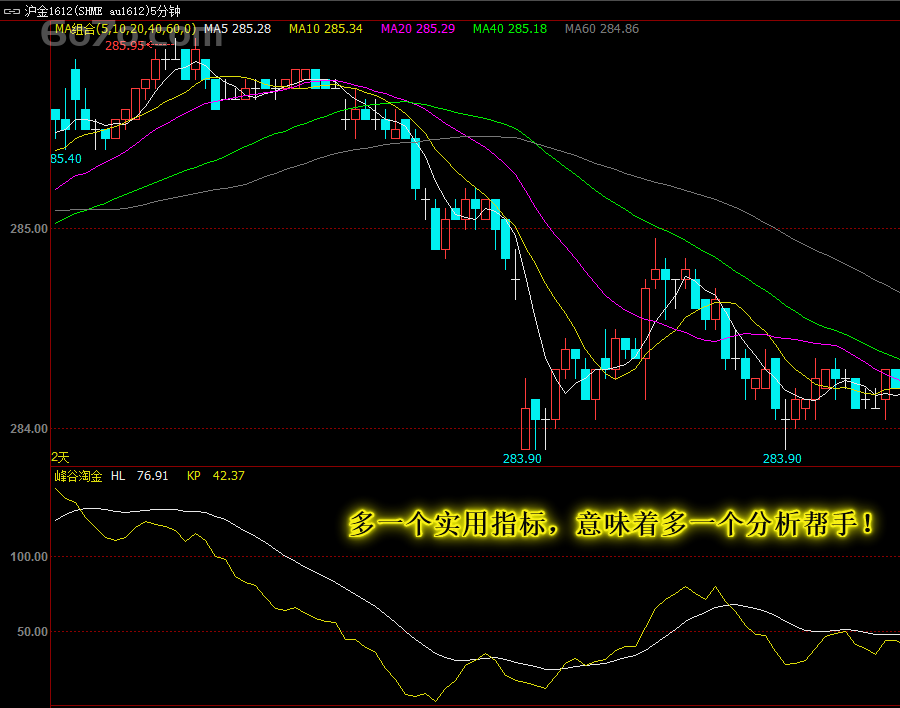Image resolution: width=900 pixels, height=708 pixels.
Task: Click the KP 42.37 indicator value
Action: pos(216,476)
